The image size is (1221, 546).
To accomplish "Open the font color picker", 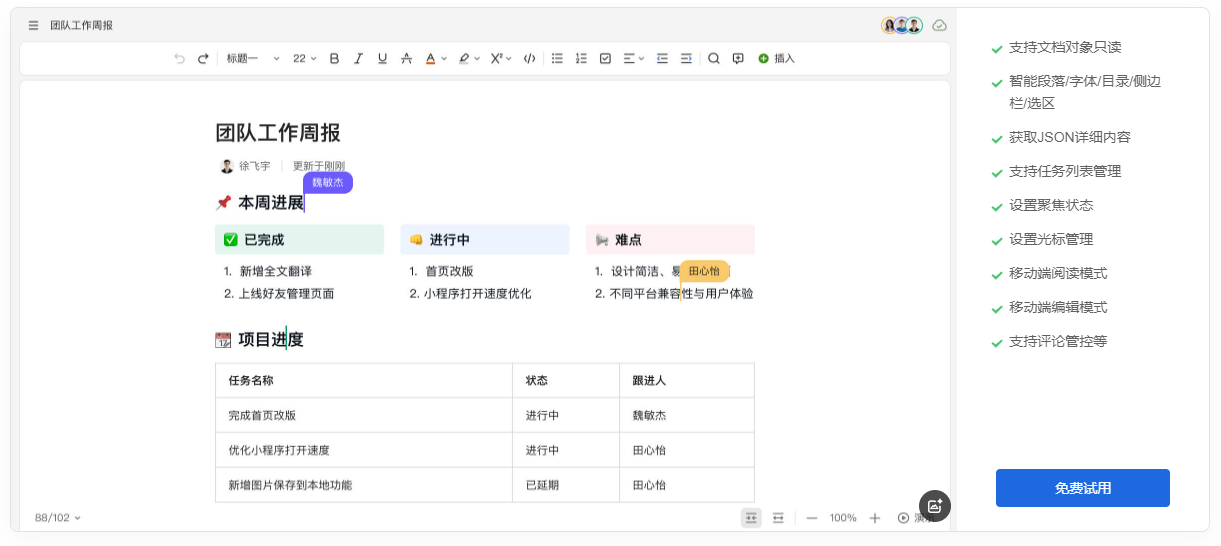I will tap(435, 59).
